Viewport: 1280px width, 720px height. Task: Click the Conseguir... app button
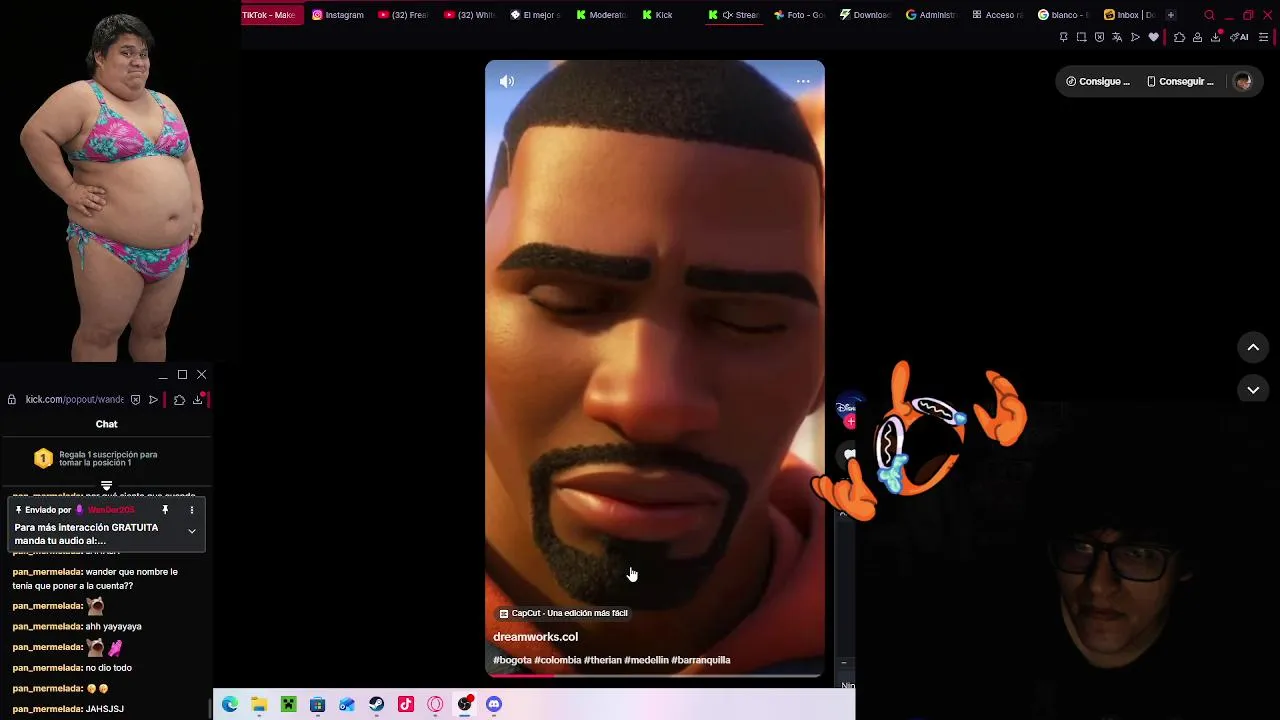pos(1180,82)
